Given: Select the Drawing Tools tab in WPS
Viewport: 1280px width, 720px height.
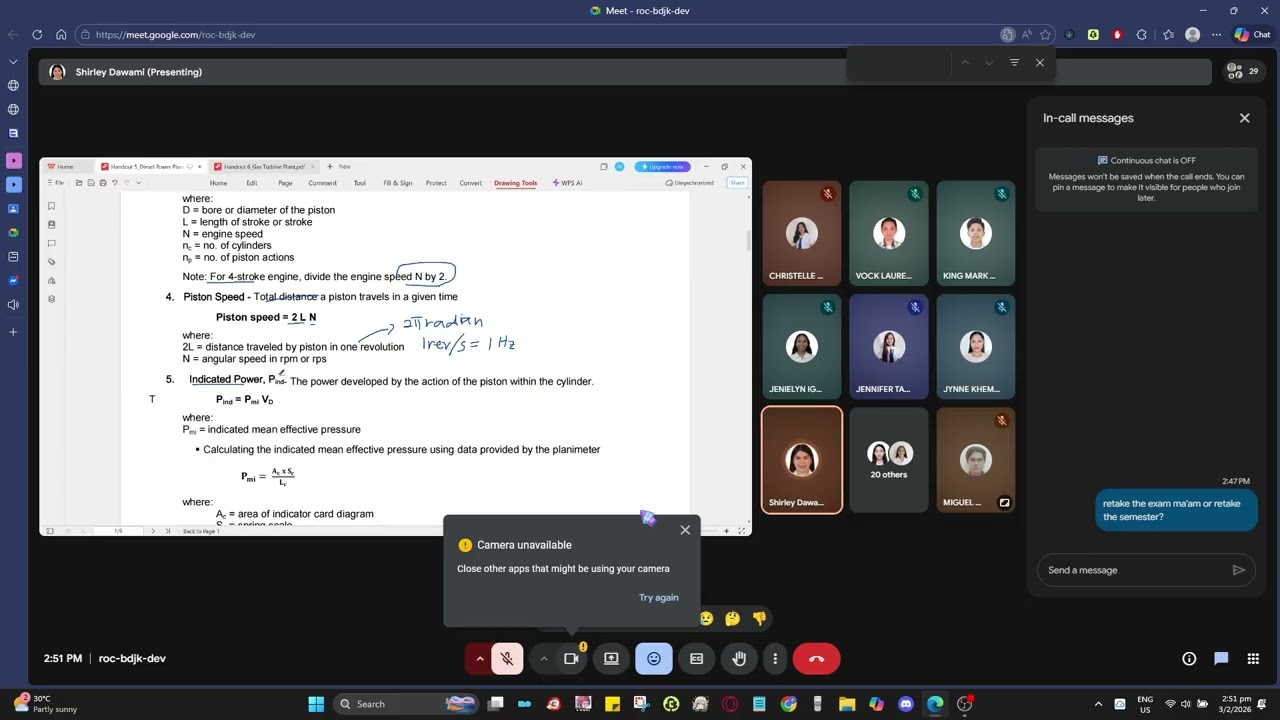Looking at the screenshot, I should coord(515,183).
